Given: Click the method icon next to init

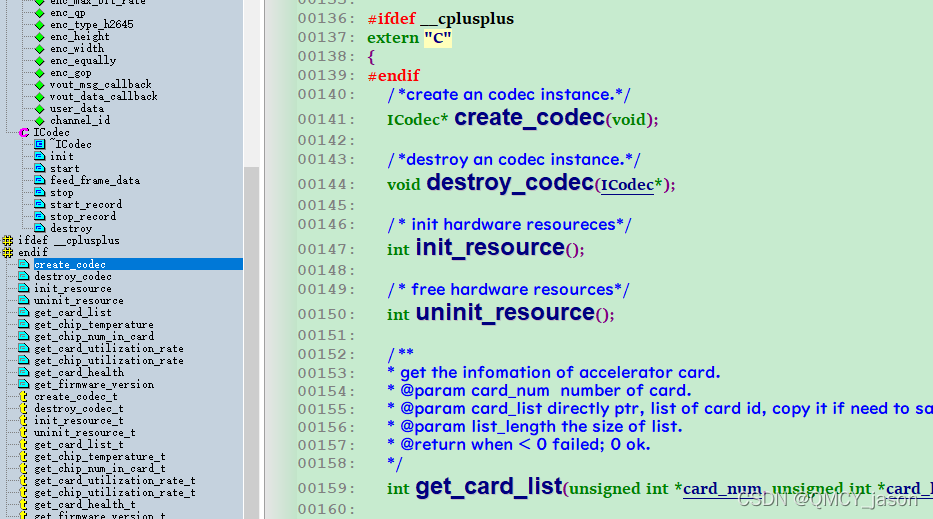Looking at the screenshot, I should tap(40, 157).
